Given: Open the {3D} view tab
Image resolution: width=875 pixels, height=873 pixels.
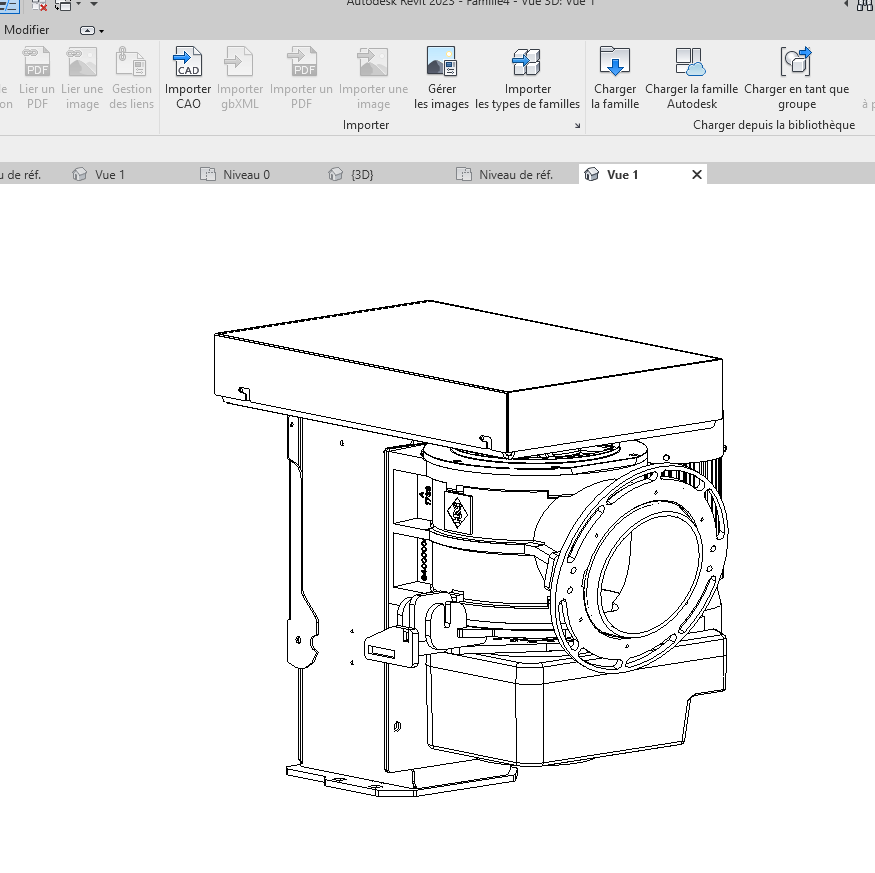Looking at the screenshot, I should (362, 174).
